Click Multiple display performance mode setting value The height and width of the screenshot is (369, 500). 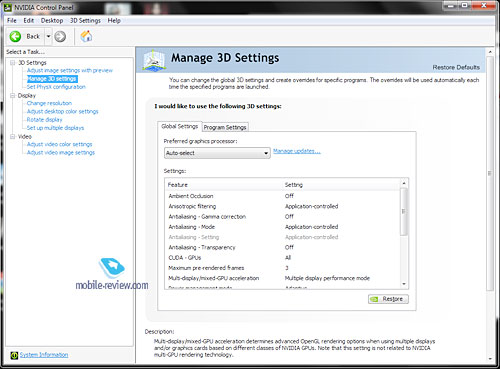tap(327, 278)
